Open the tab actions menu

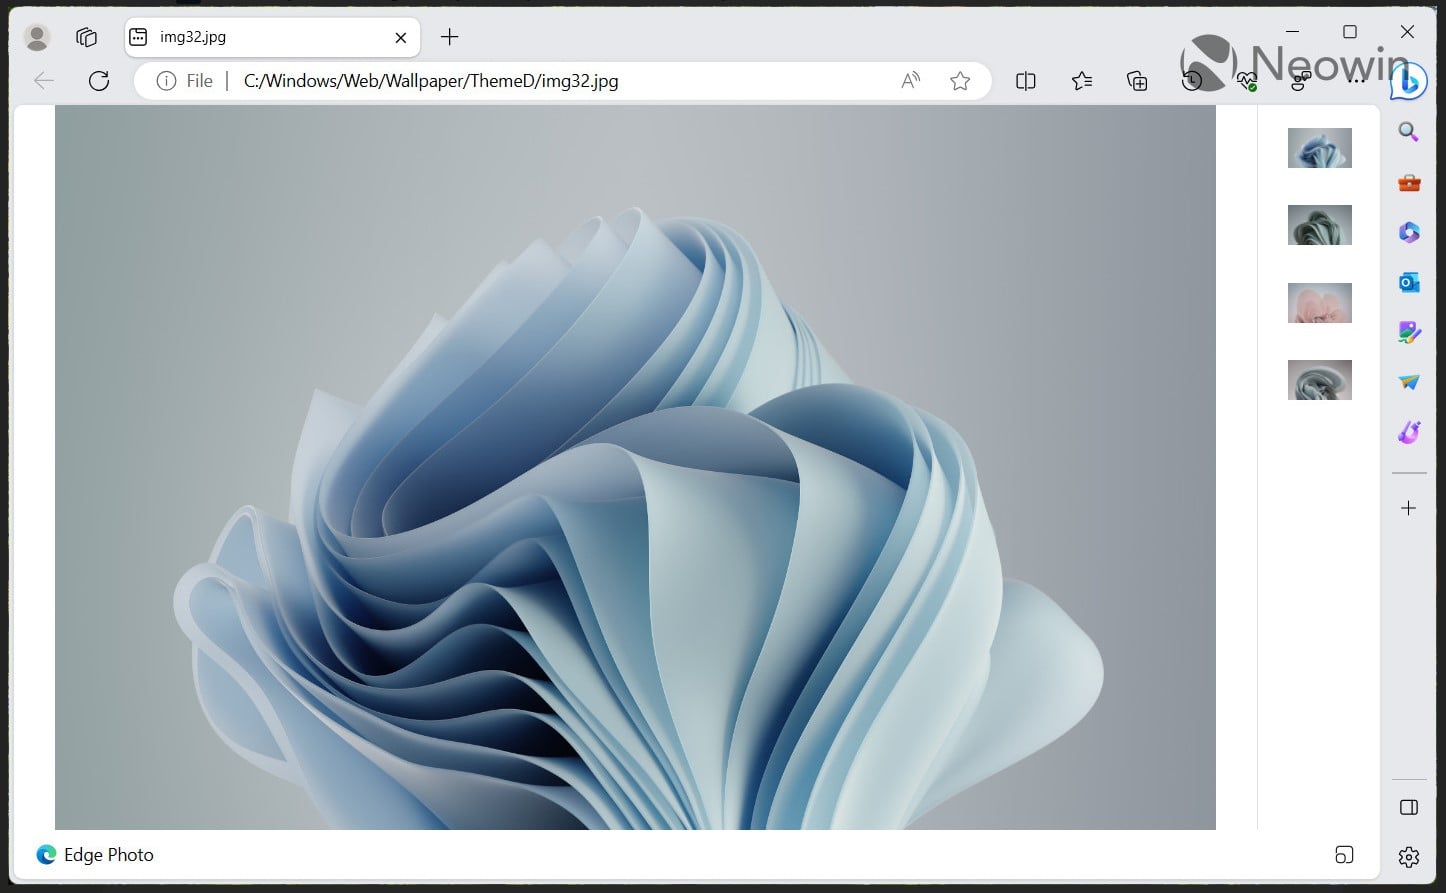coord(87,37)
